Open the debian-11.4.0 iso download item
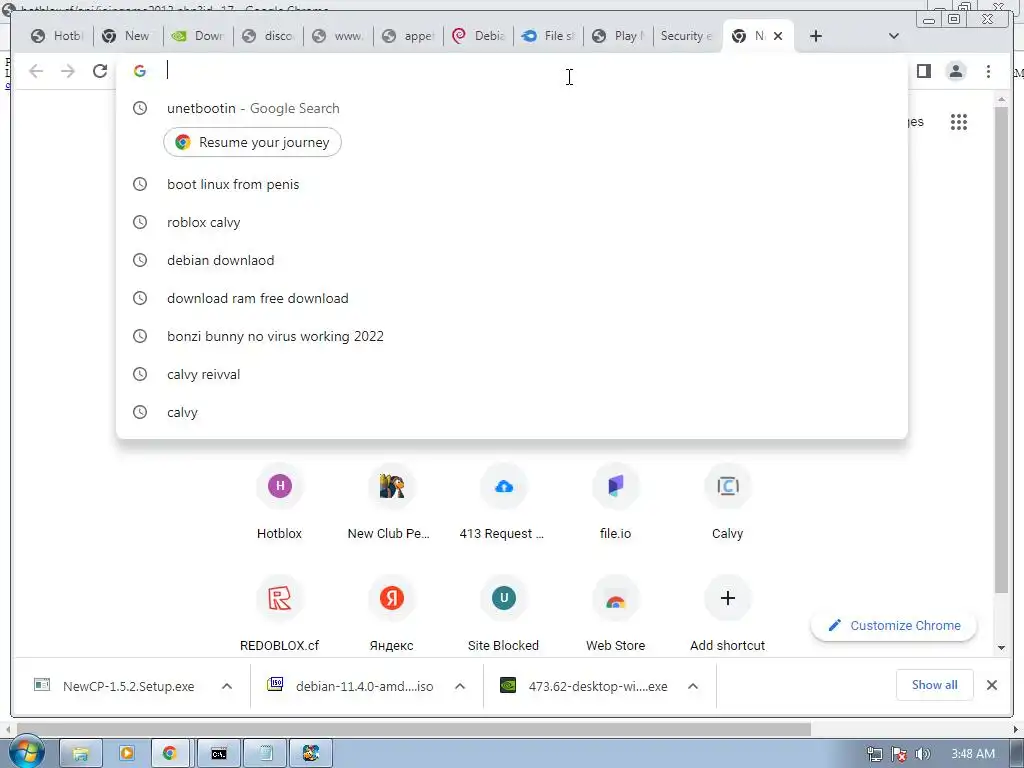Screen dimensions: 1024x768 tap(351, 686)
